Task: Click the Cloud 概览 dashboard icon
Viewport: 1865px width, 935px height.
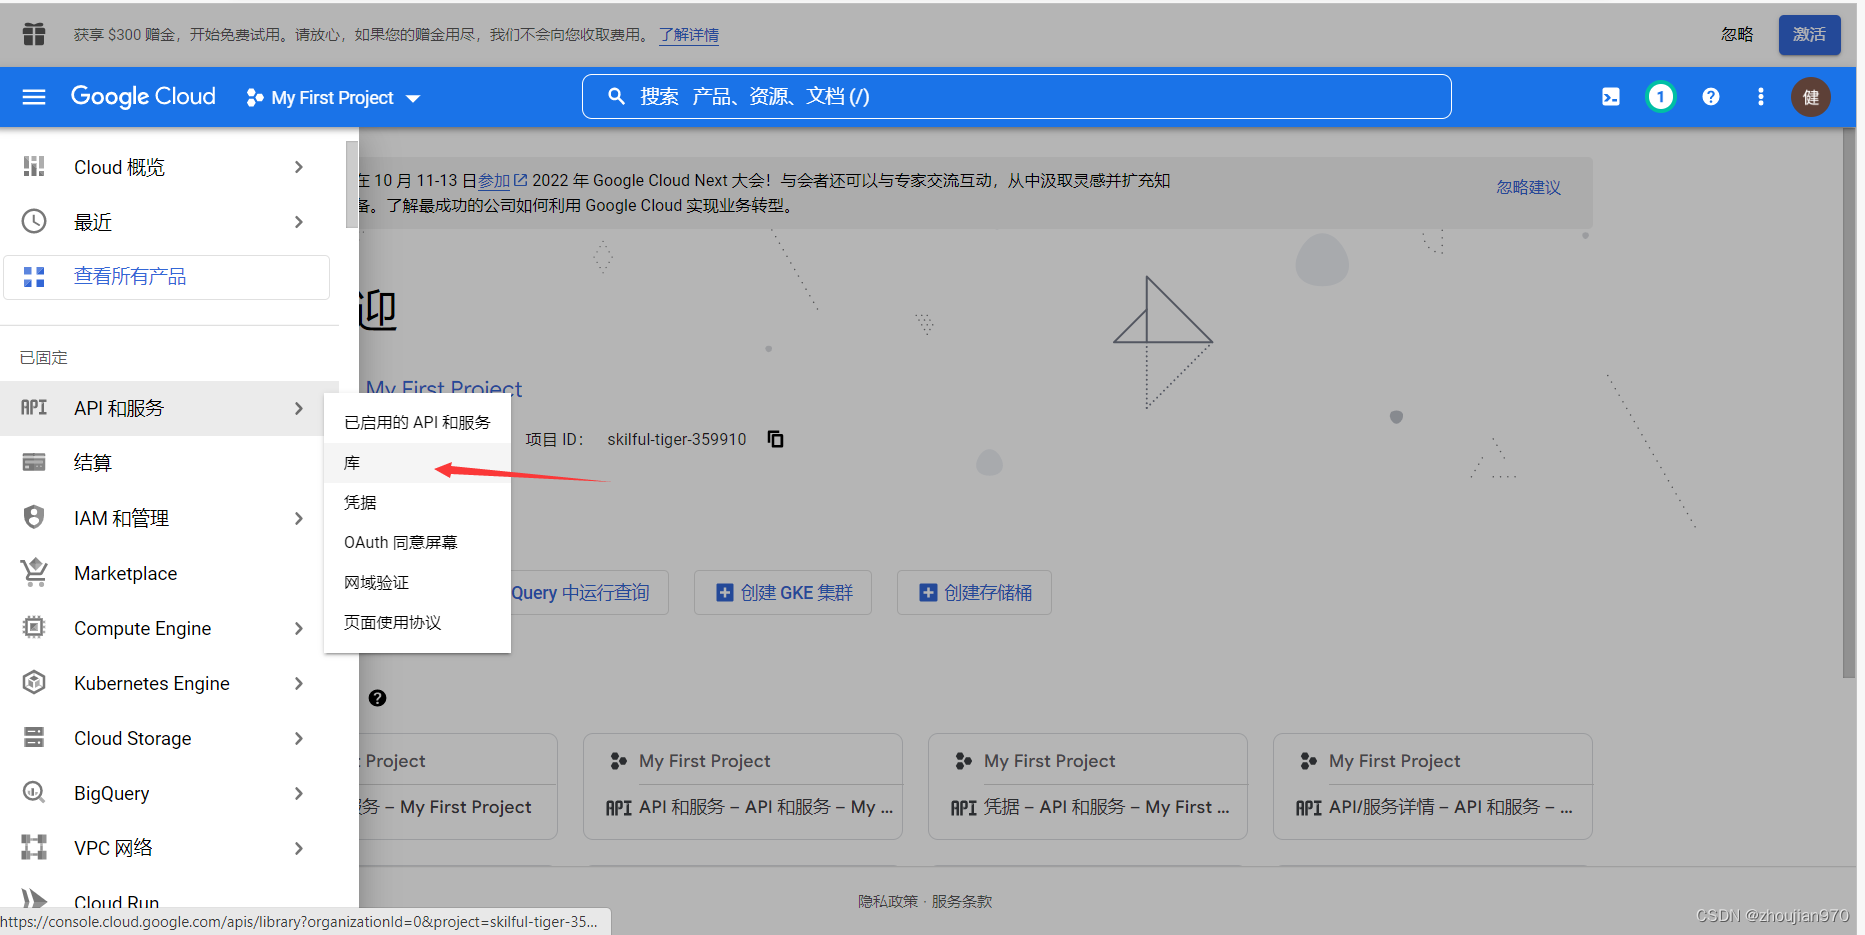Action: tap(34, 167)
